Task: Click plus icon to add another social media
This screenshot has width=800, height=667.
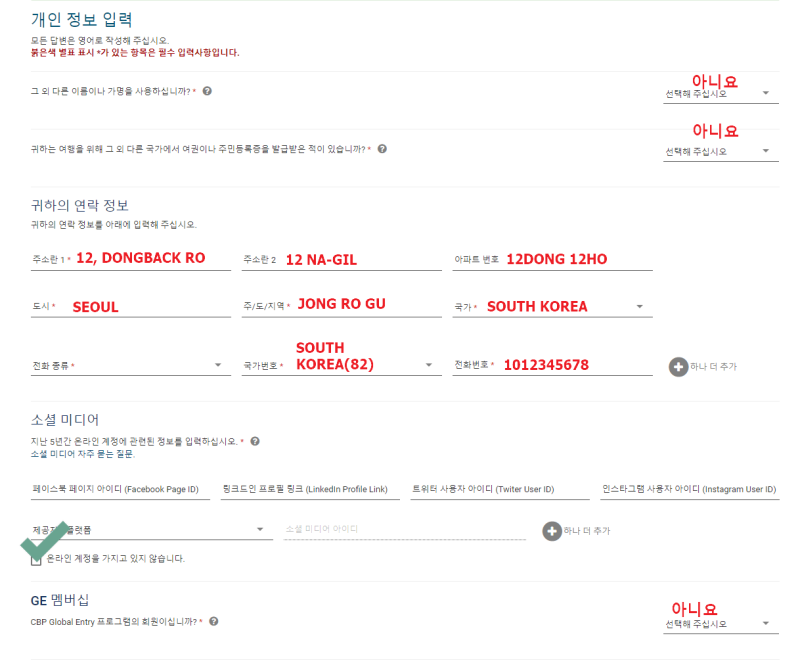Action: click(x=552, y=531)
